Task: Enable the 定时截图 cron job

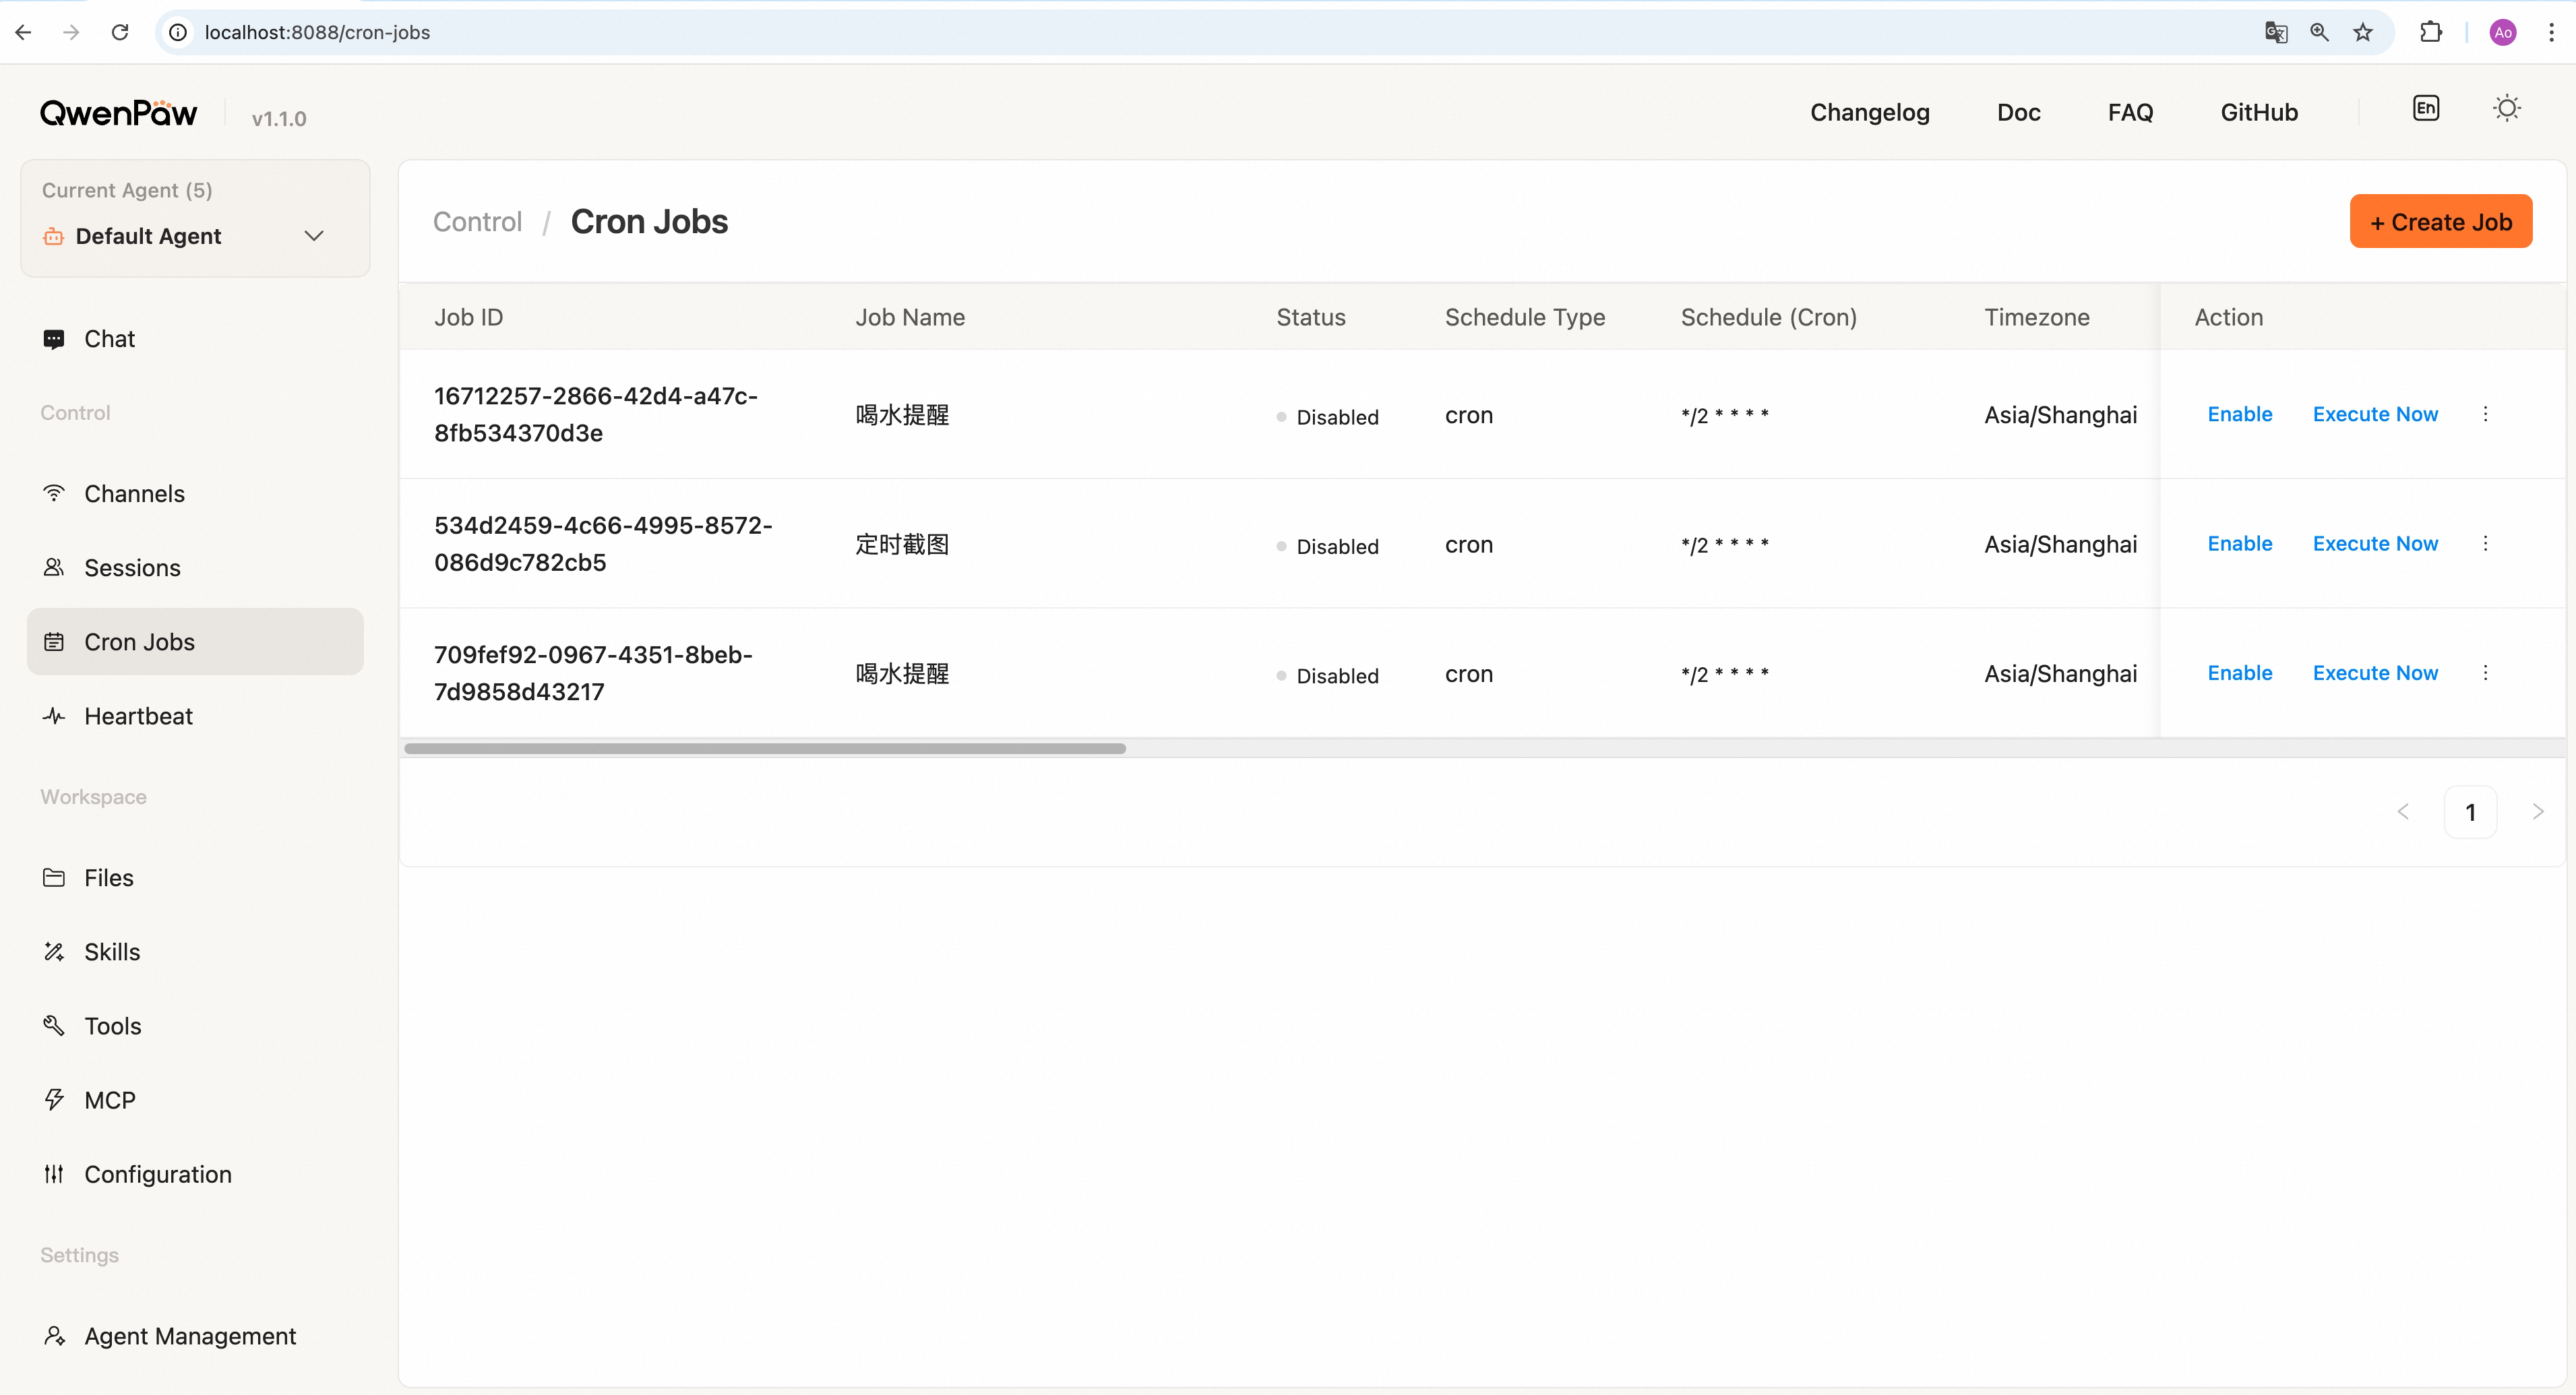Action: [2239, 543]
